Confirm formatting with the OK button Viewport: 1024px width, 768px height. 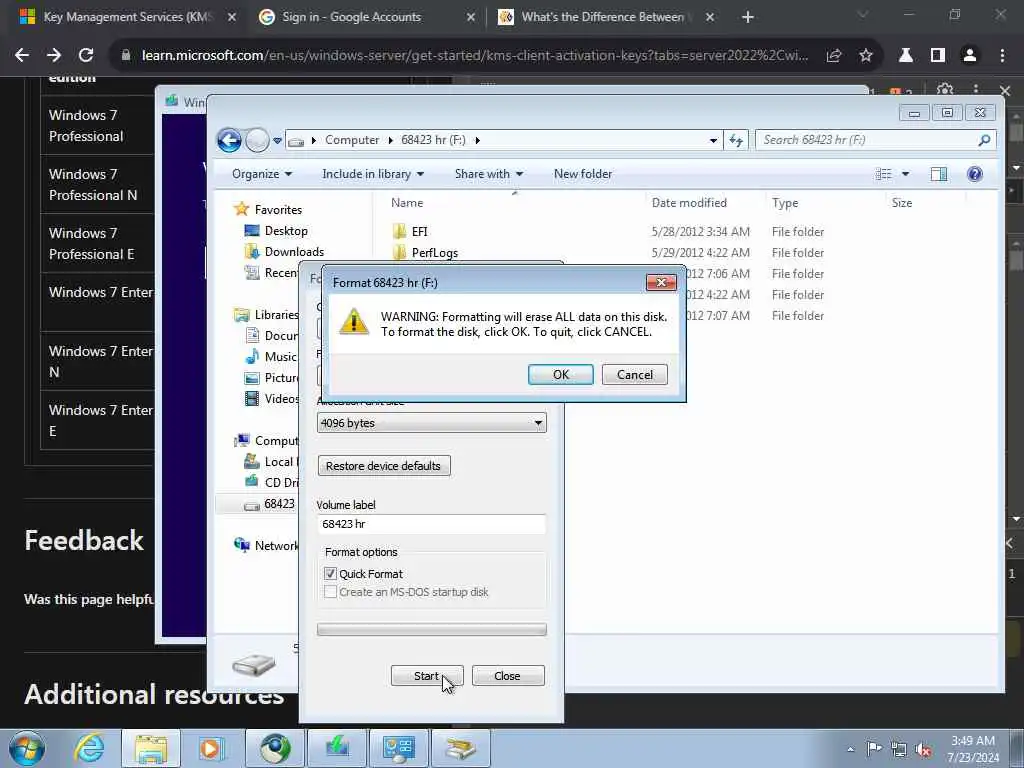560,374
